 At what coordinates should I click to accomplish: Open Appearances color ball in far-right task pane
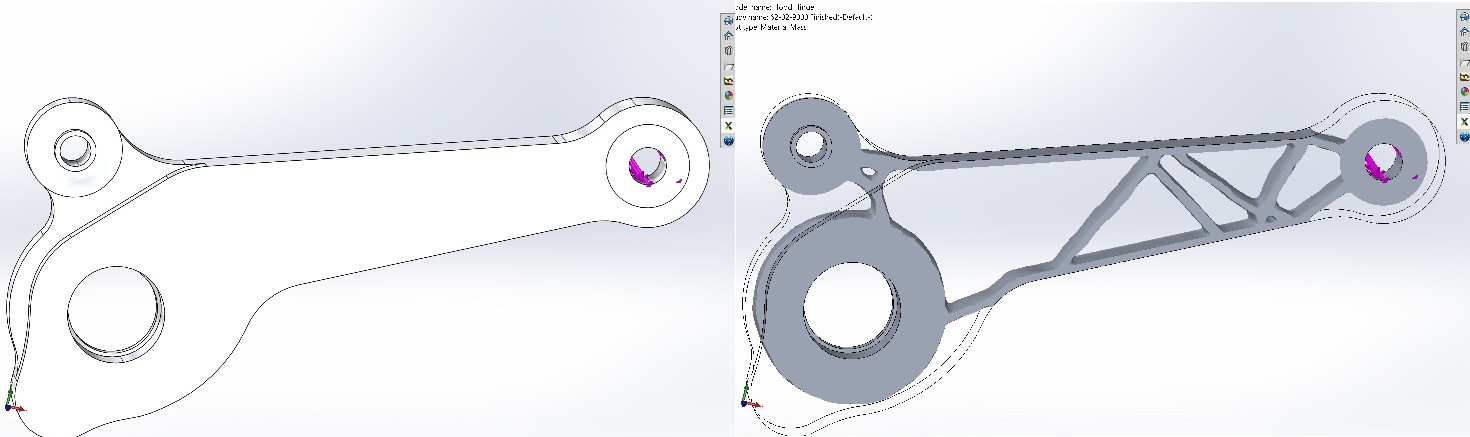tap(1463, 94)
